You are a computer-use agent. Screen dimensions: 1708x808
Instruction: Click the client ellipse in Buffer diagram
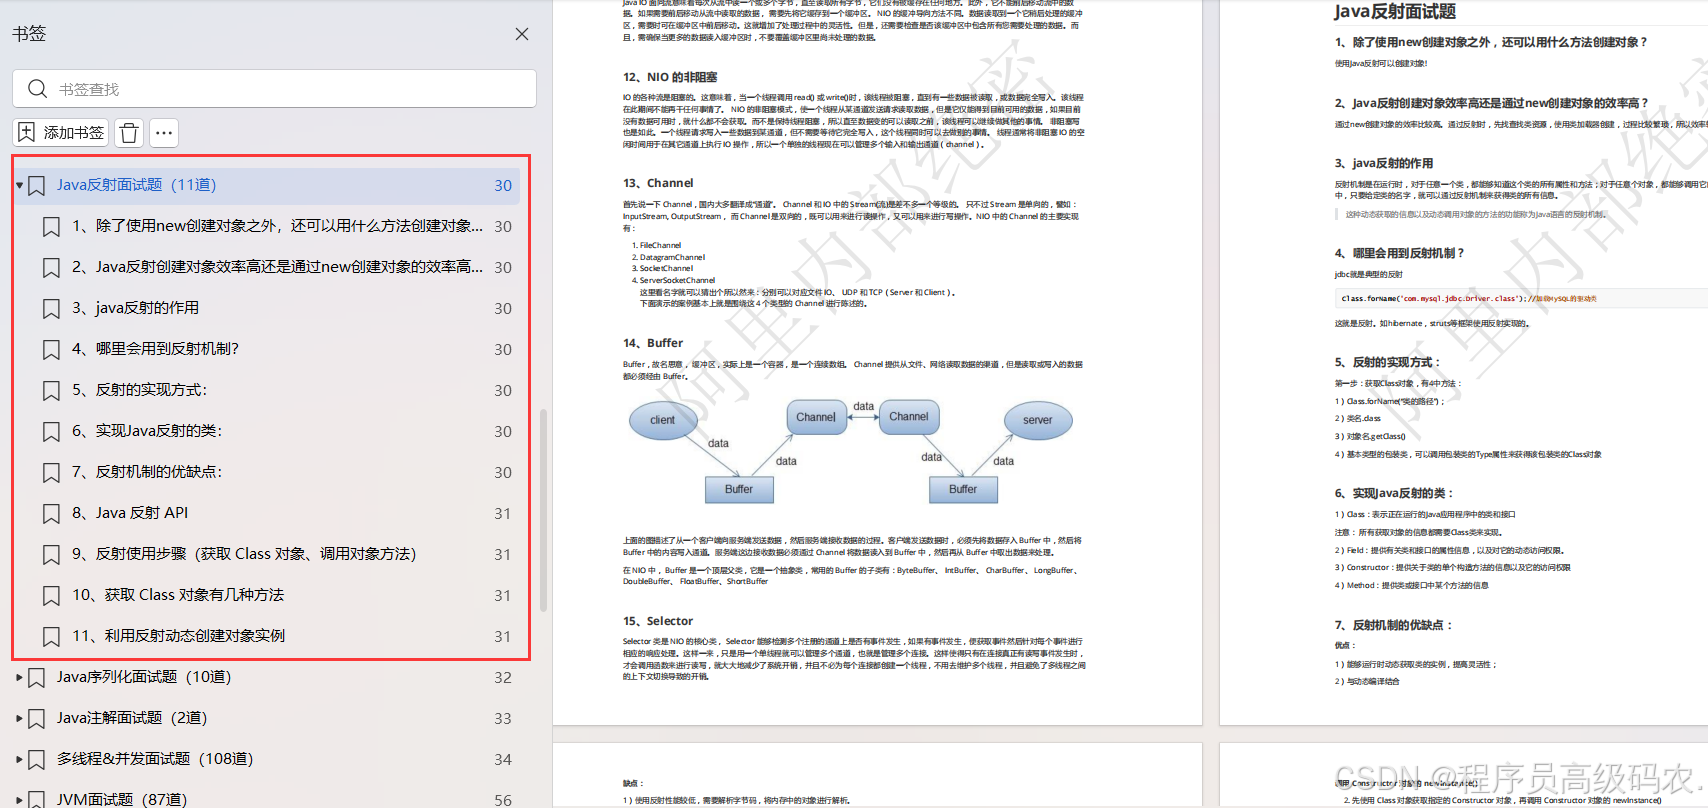(x=663, y=420)
